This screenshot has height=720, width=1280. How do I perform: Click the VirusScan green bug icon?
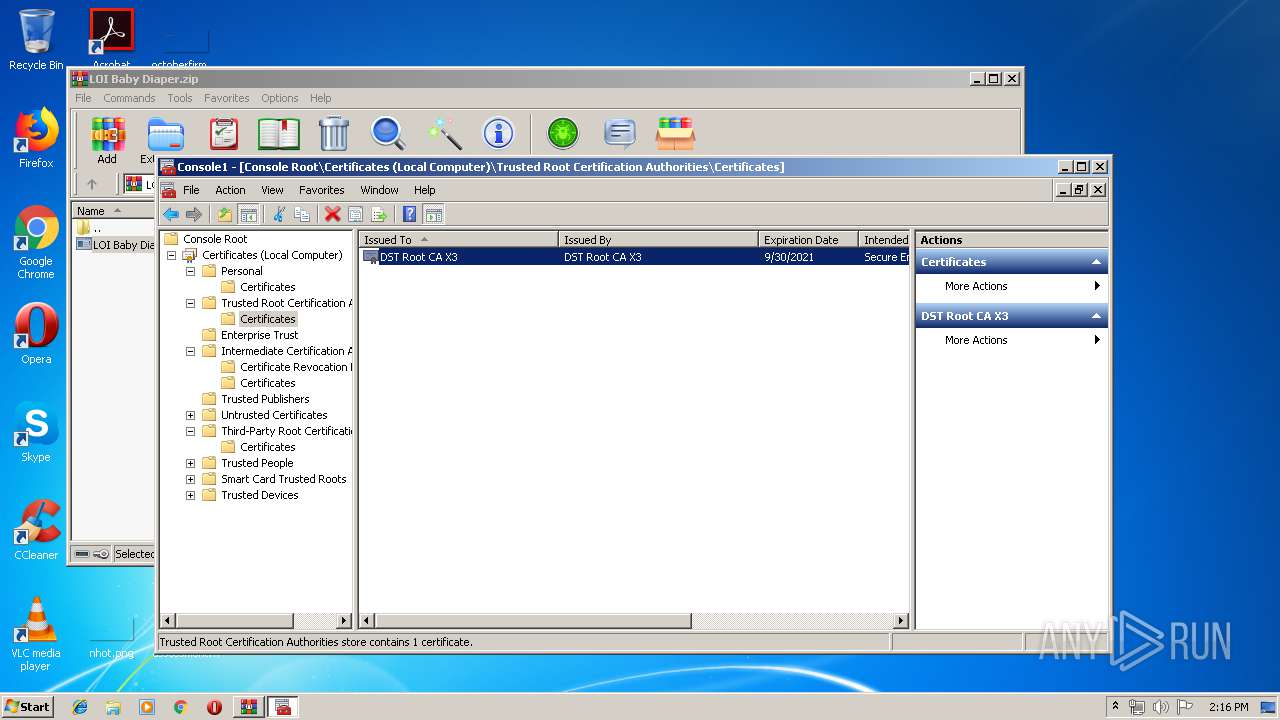(x=563, y=133)
